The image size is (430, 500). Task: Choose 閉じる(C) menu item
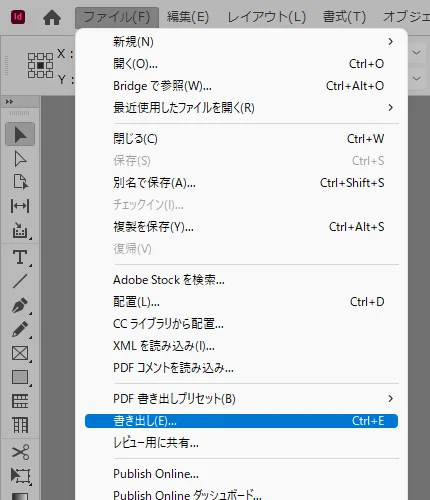click(241, 139)
